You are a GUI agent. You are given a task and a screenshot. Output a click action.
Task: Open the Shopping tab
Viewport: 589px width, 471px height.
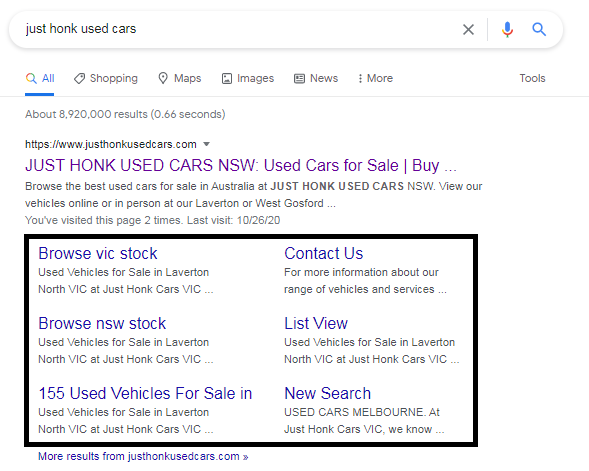tap(106, 78)
